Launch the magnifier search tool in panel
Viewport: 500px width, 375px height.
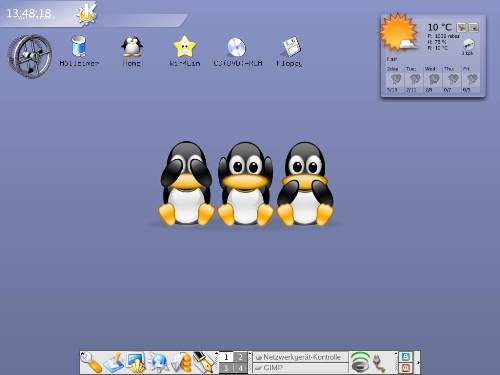coord(91,363)
